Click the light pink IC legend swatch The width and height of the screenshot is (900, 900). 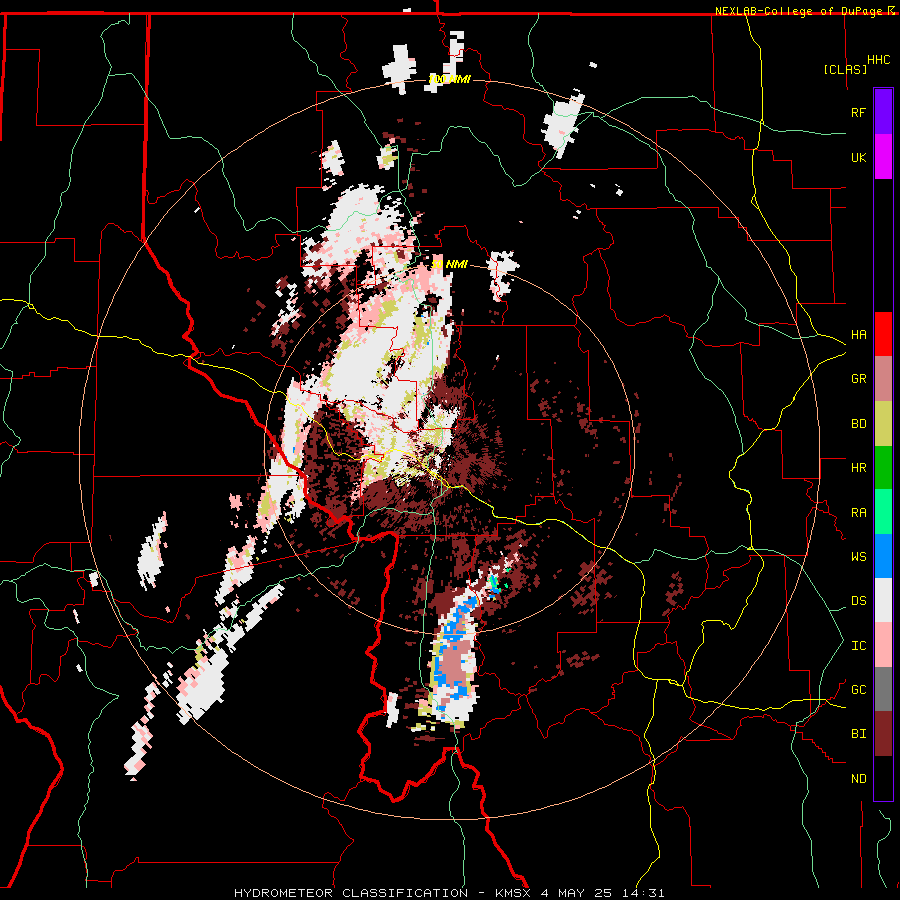coord(883,645)
